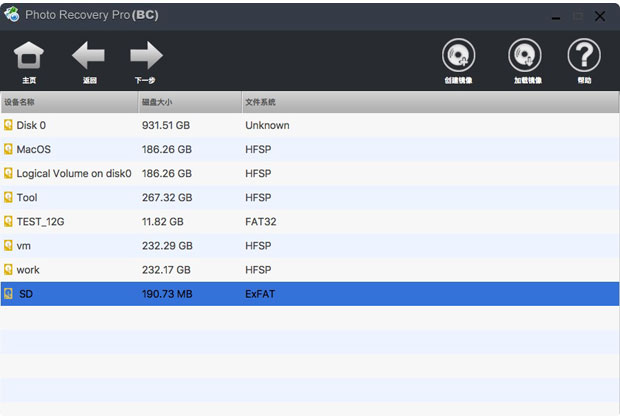This screenshot has width=620, height=420.
Task: Click the drive icon beside Tool
Action: (8, 197)
